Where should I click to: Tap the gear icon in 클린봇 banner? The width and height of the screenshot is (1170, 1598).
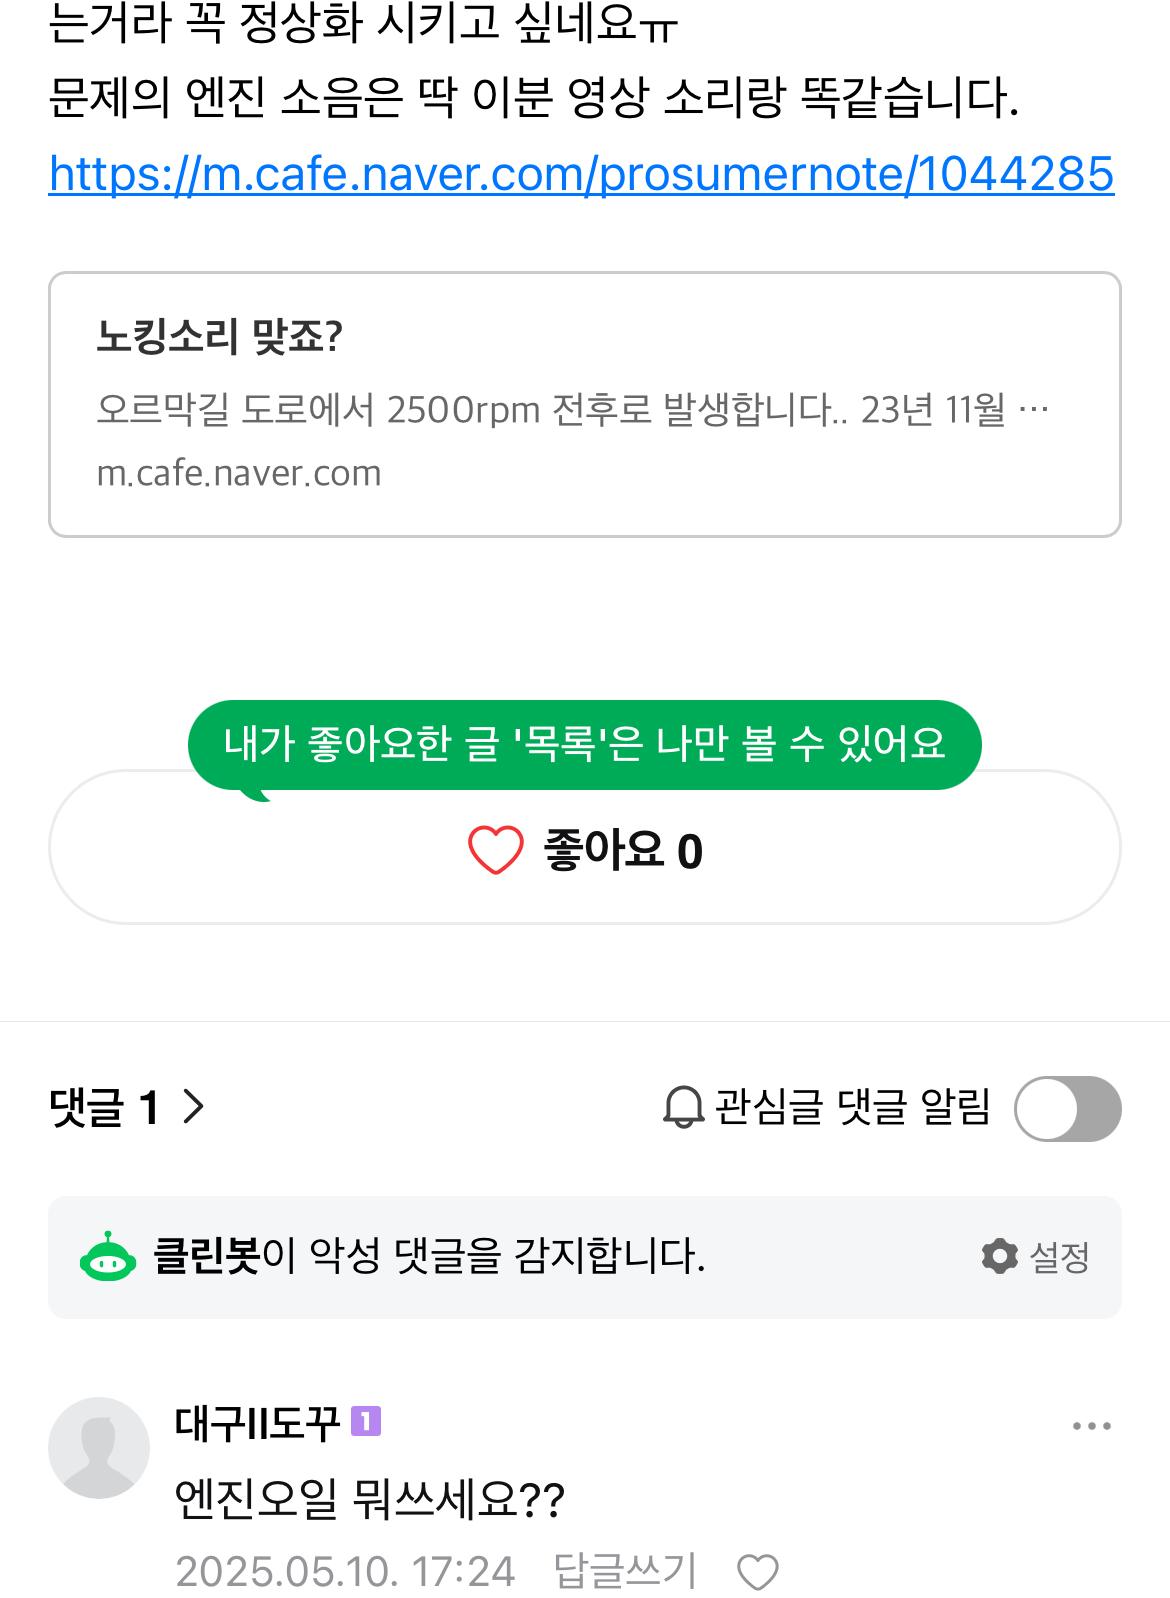coord(999,1256)
